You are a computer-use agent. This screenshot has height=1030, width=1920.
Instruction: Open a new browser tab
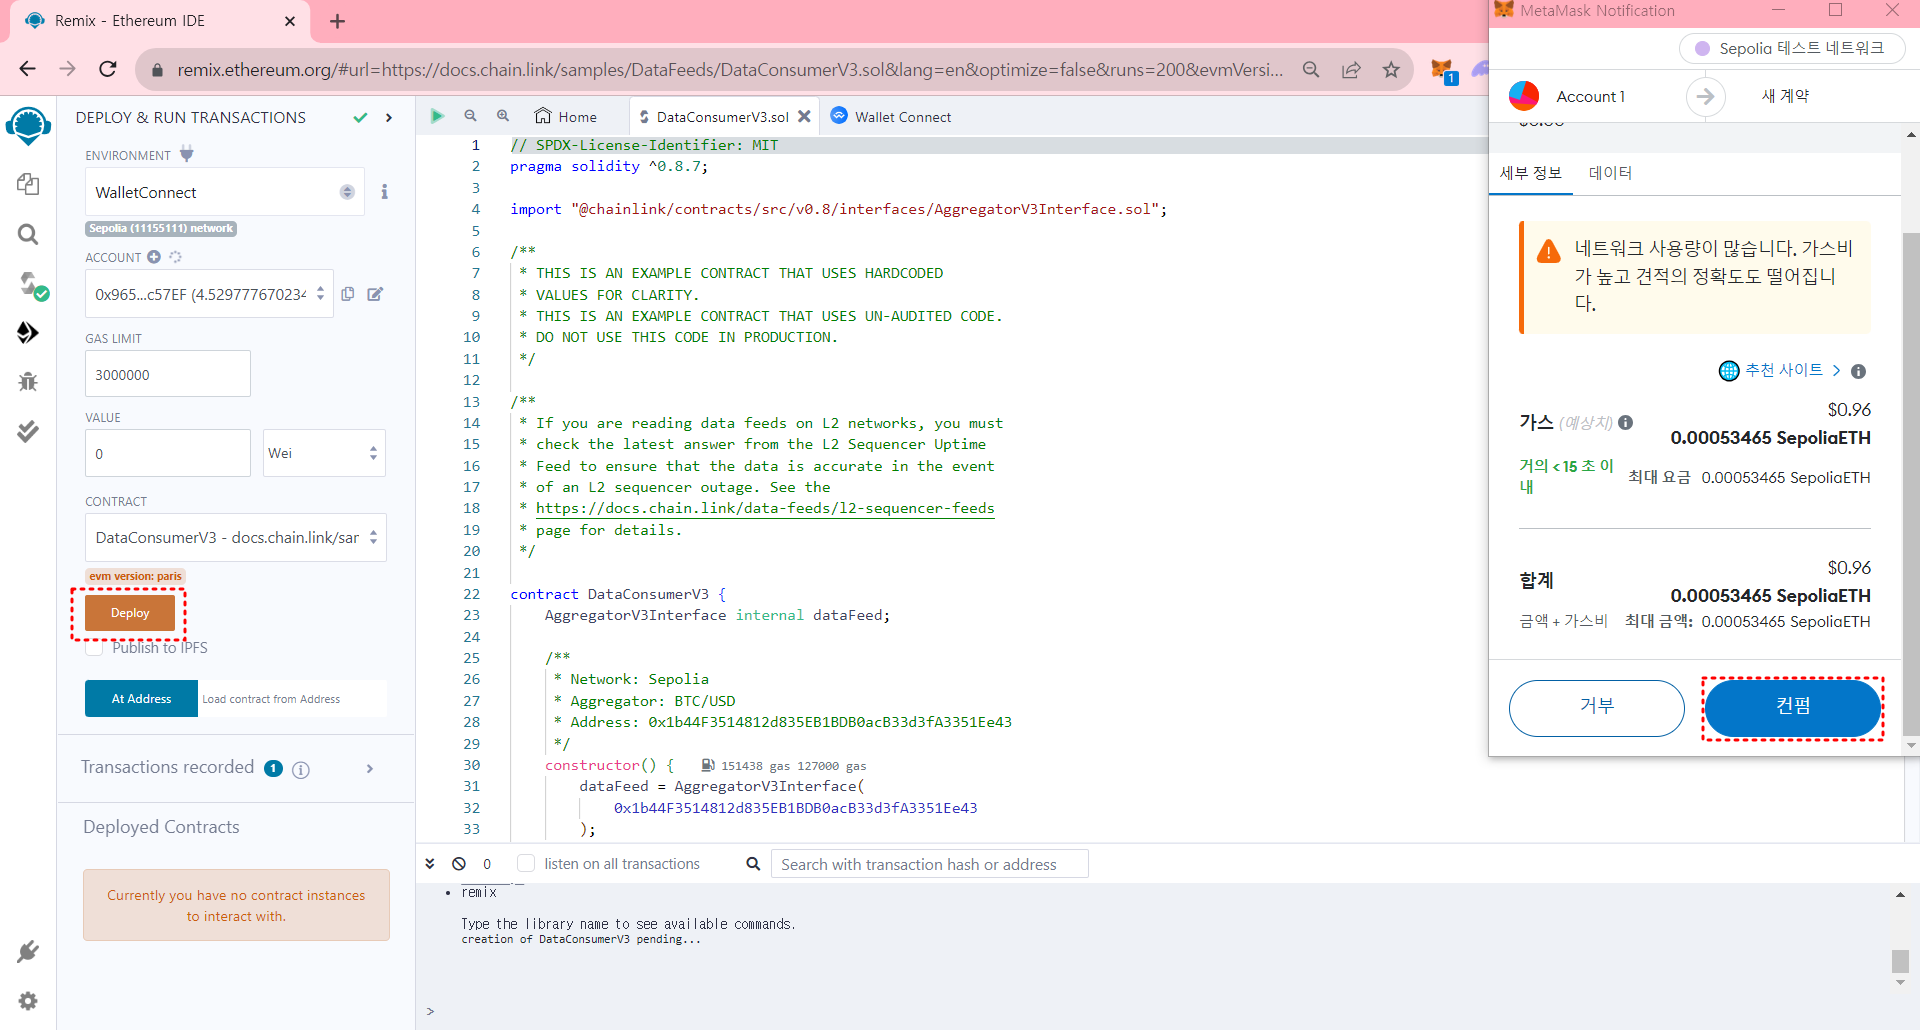[337, 21]
